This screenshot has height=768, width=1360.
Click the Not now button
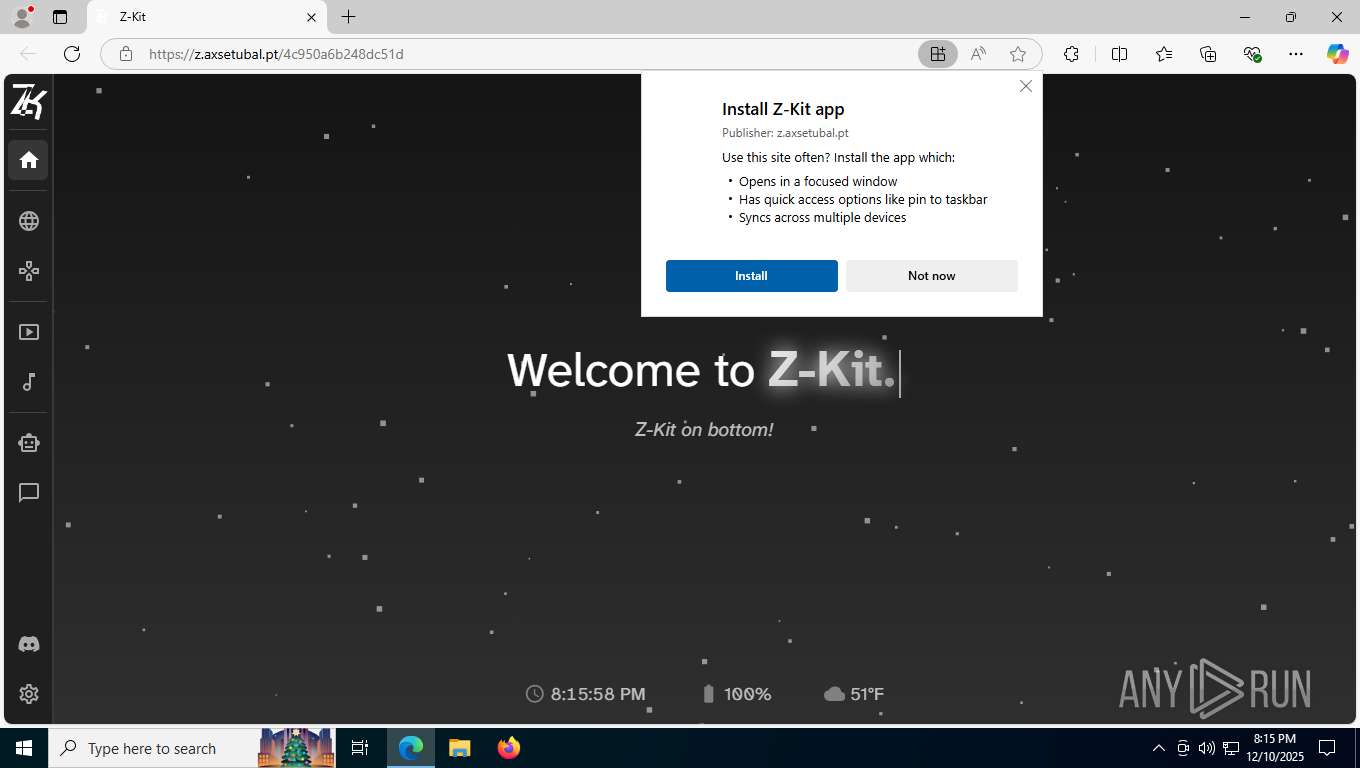pyautogui.click(x=931, y=276)
